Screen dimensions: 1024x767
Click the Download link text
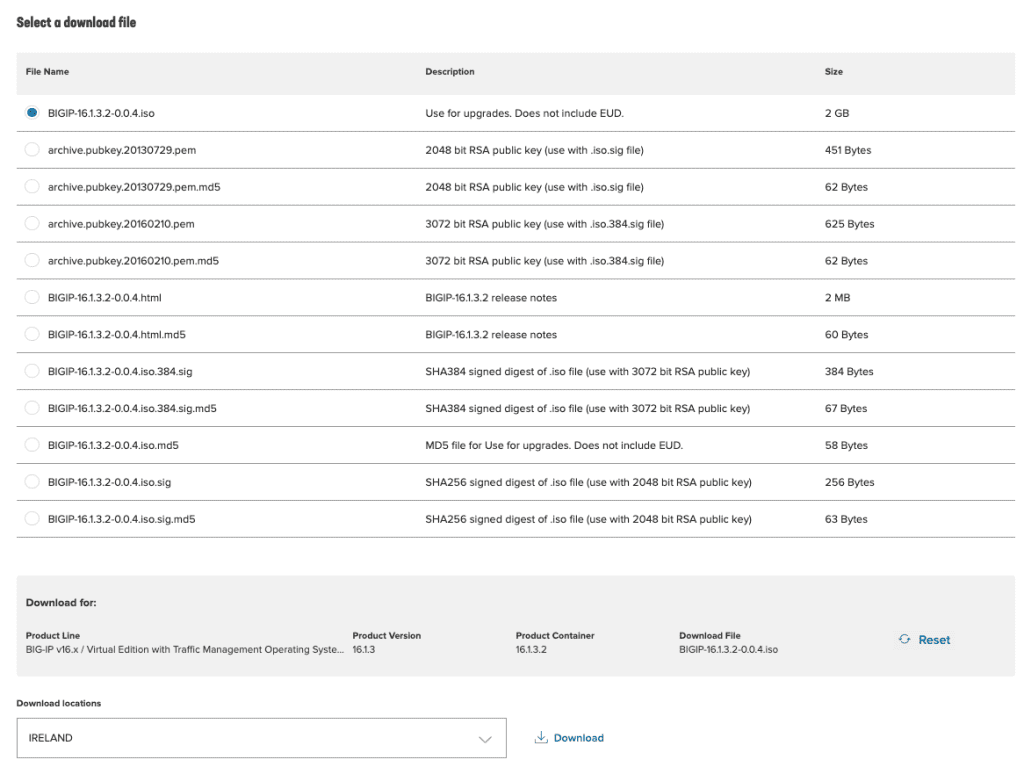tap(579, 738)
